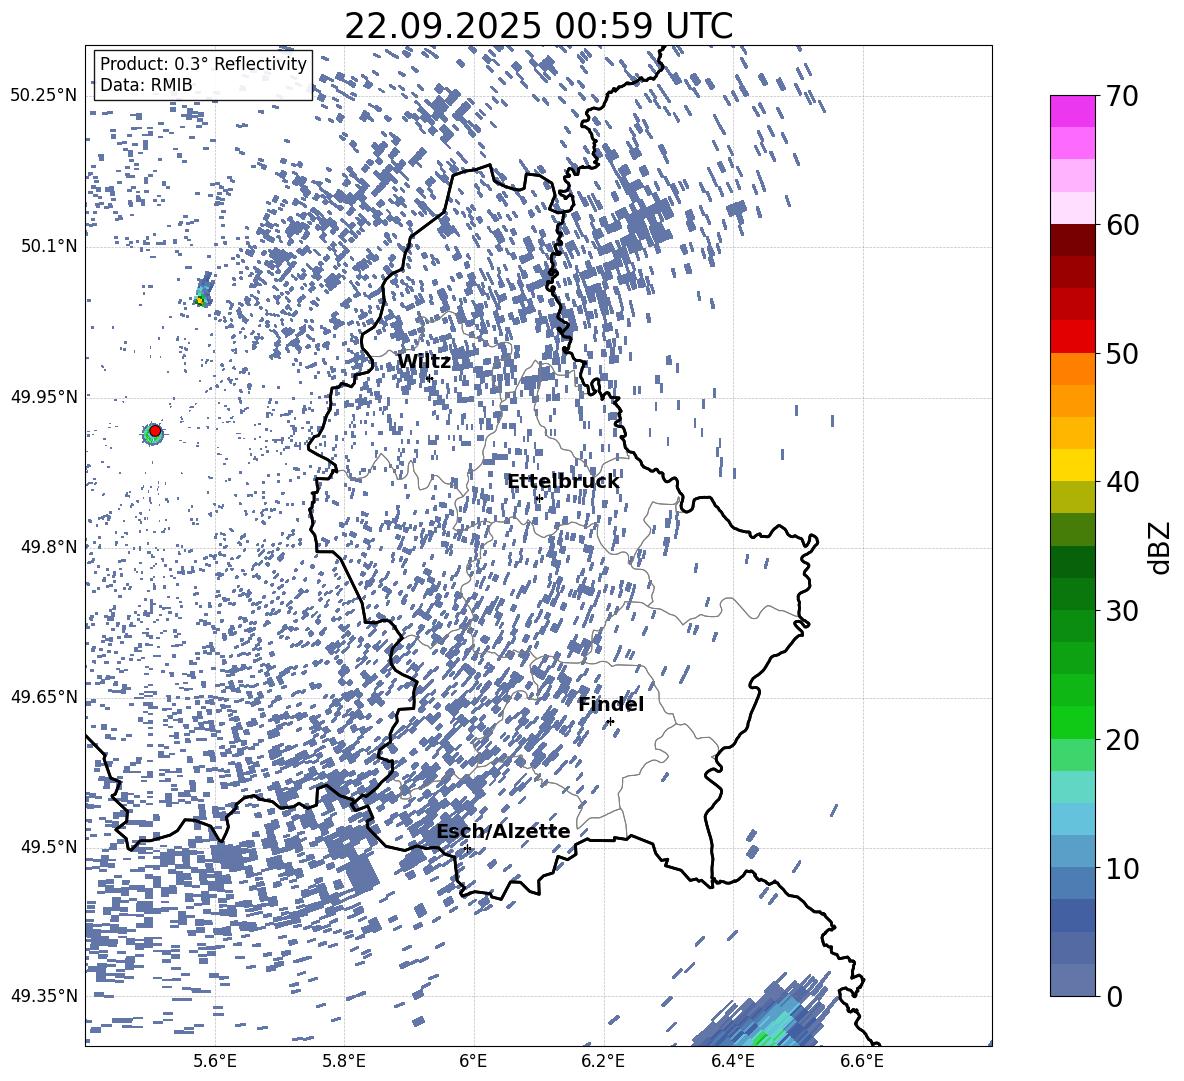
Task: Click the 49.5°N latitude label
Action: point(49,846)
